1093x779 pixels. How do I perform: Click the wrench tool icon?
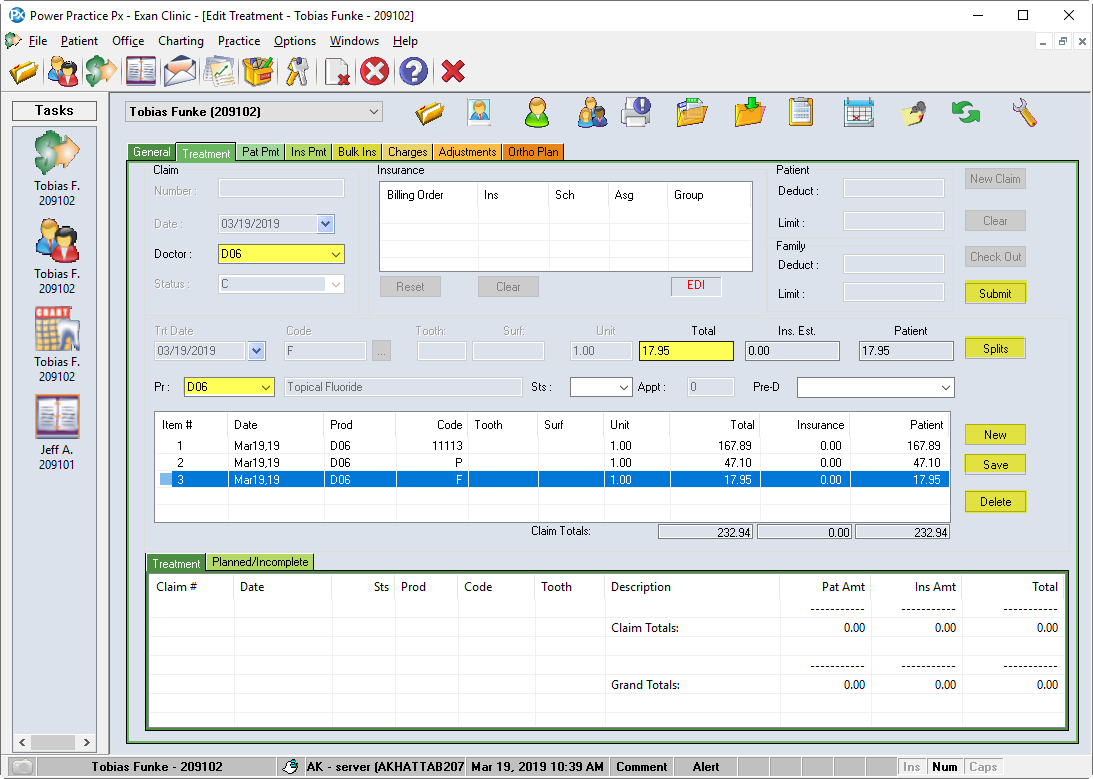coord(1024,112)
